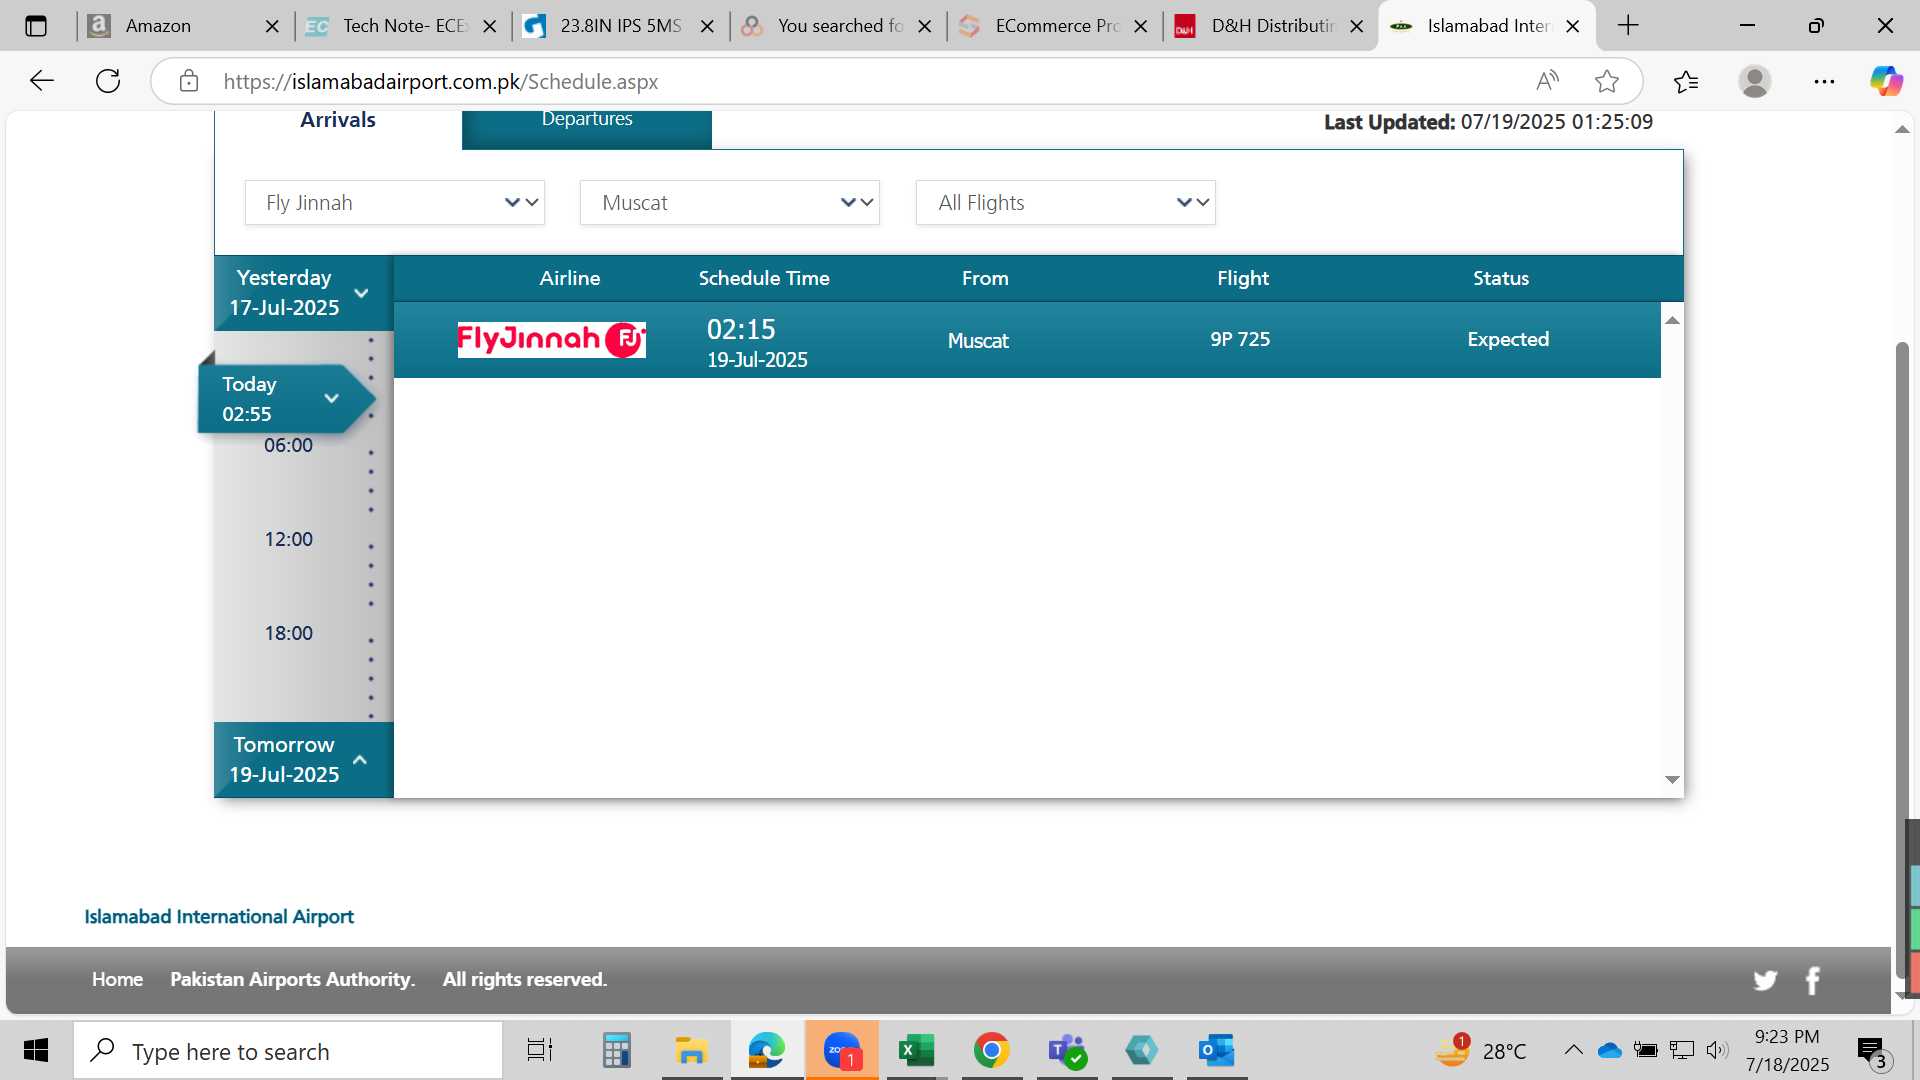Open volume control in tray
The height and width of the screenshot is (1080, 1920).
1717,1050
